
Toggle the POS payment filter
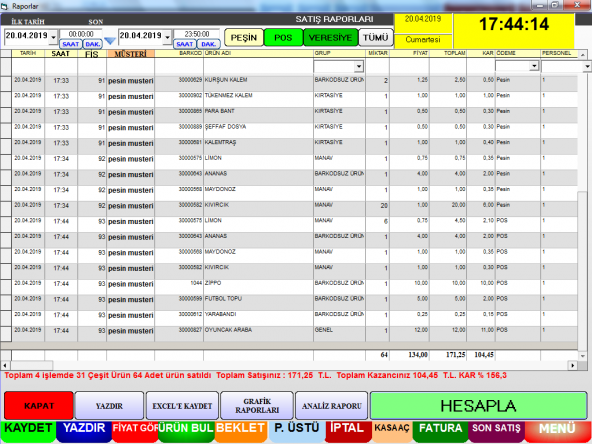coord(283,38)
